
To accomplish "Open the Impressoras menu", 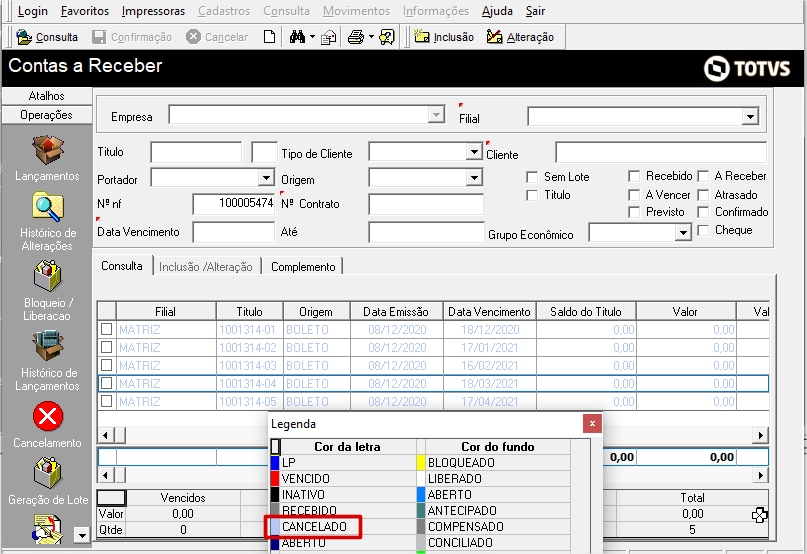I will click(x=153, y=11).
